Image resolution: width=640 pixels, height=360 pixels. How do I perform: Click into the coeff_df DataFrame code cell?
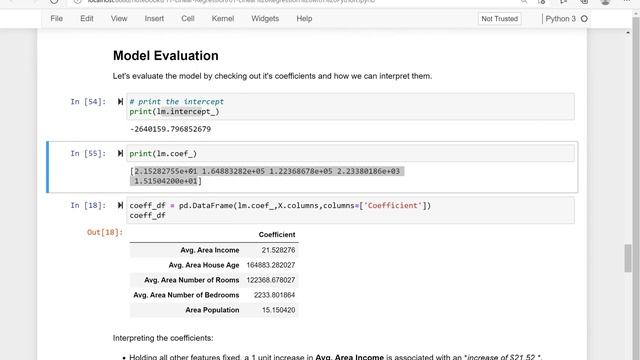pos(350,210)
